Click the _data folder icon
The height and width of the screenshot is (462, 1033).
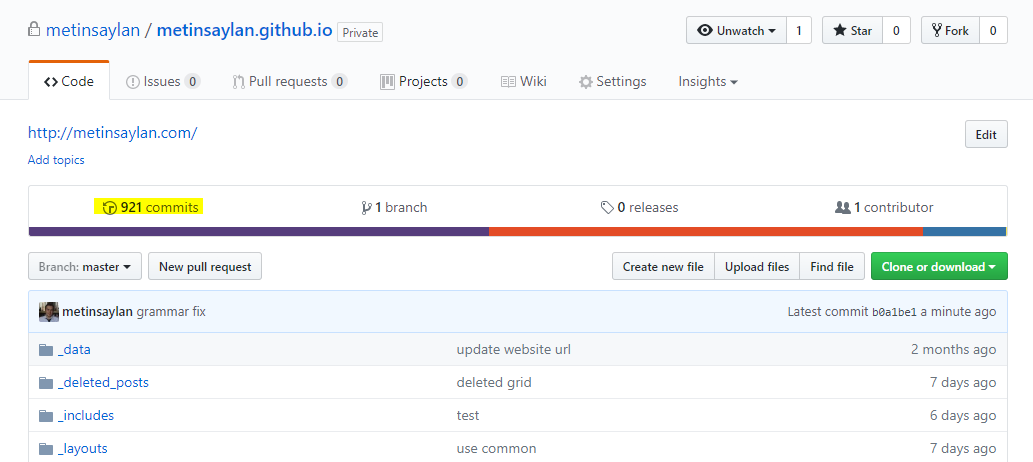[45, 350]
